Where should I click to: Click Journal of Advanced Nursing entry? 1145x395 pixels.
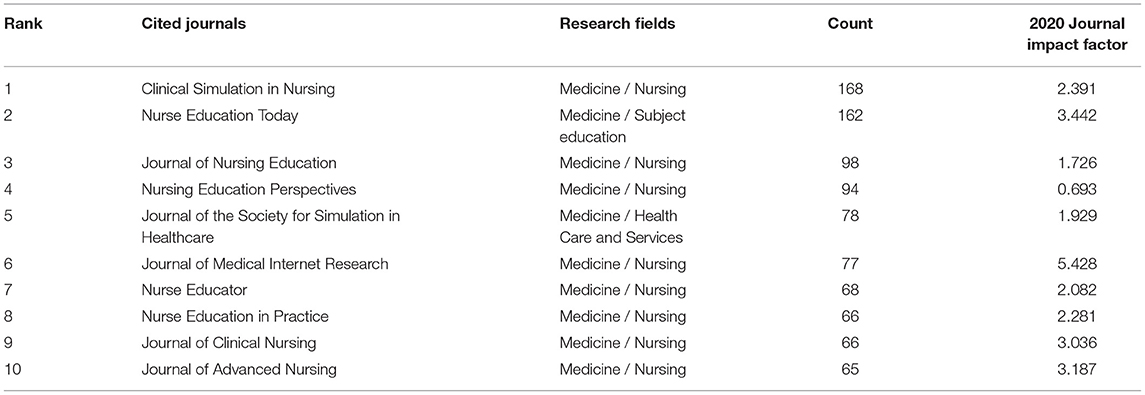coord(239,369)
